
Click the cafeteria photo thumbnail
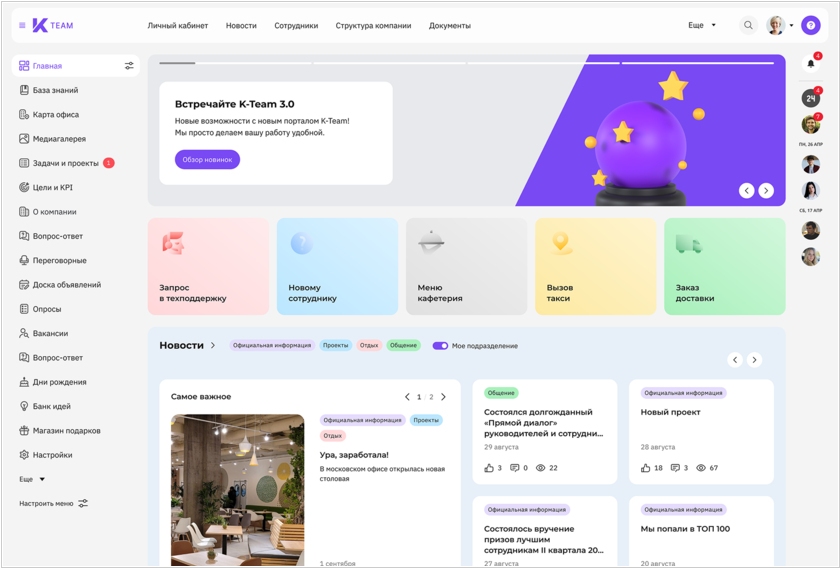coord(237,489)
